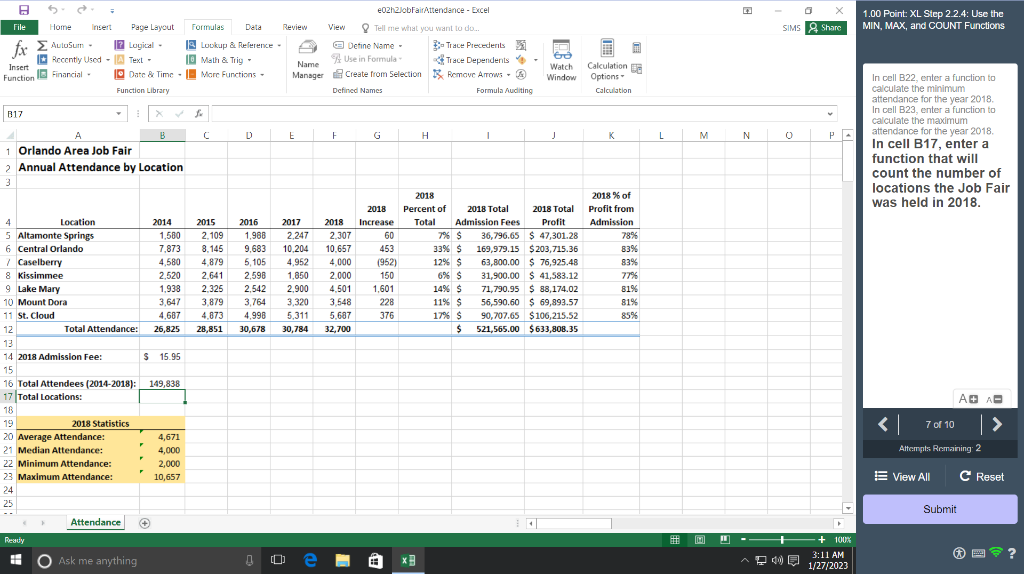Select column B header
The height and width of the screenshot is (574, 1024).
(162, 135)
